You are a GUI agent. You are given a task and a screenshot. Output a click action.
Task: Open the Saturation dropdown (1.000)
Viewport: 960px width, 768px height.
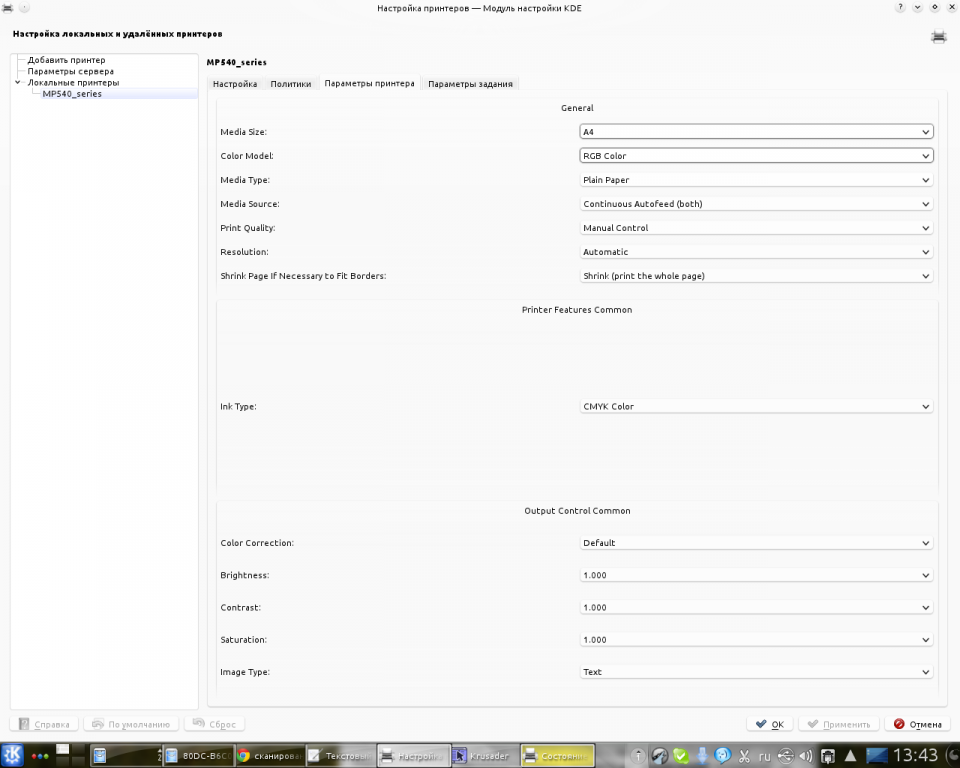tap(756, 639)
